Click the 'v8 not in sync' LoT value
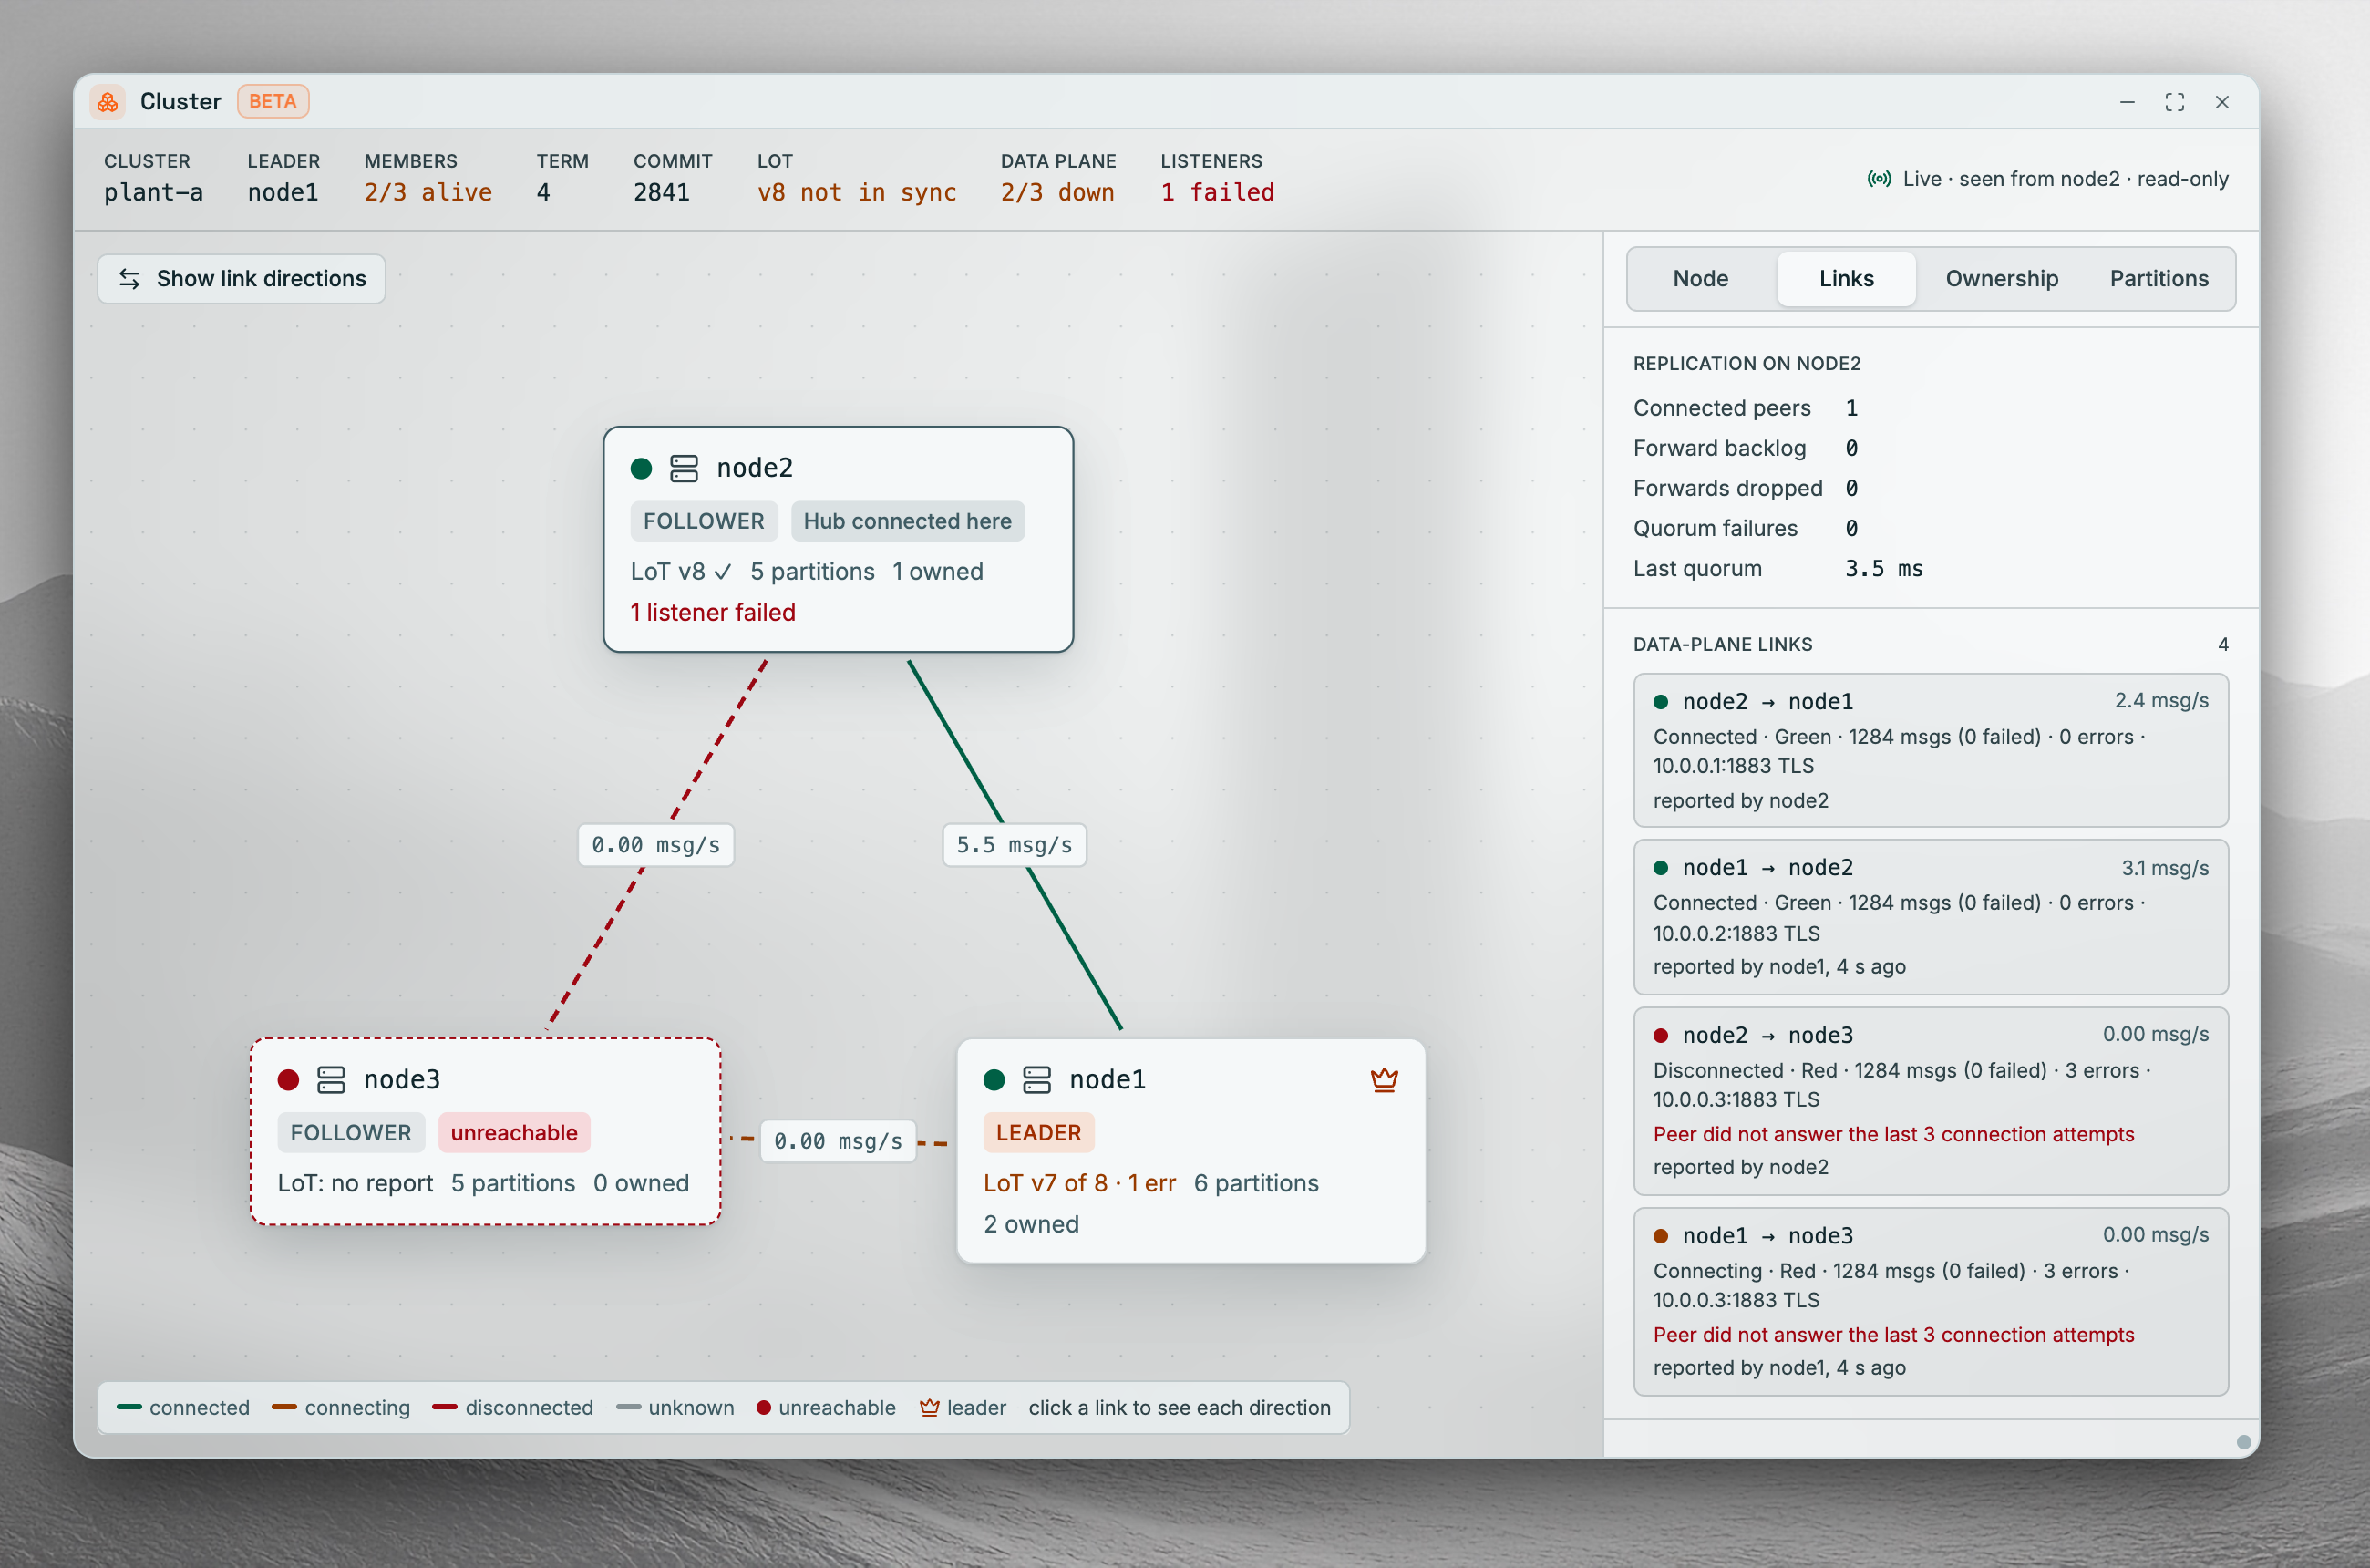This screenshot has width=2370, height=1568. pyautogui.click(x=857, y=192)
